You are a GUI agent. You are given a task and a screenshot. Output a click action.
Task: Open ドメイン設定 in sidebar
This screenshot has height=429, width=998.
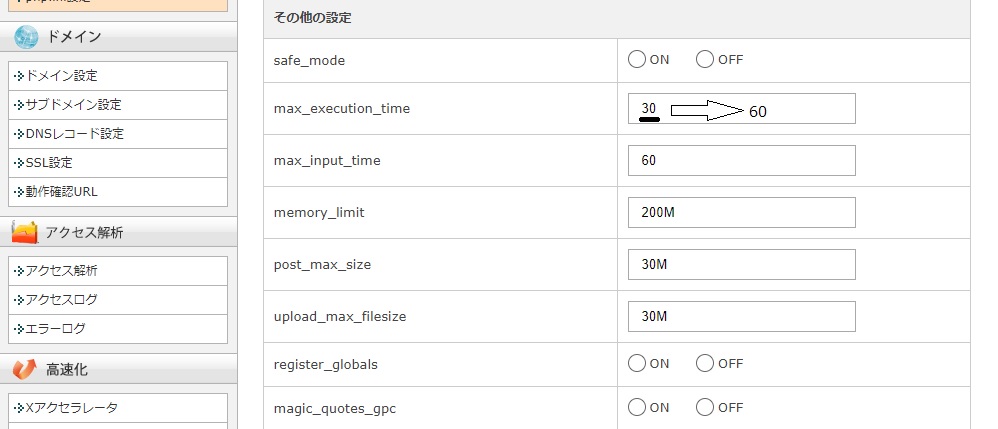click(62, 76)
